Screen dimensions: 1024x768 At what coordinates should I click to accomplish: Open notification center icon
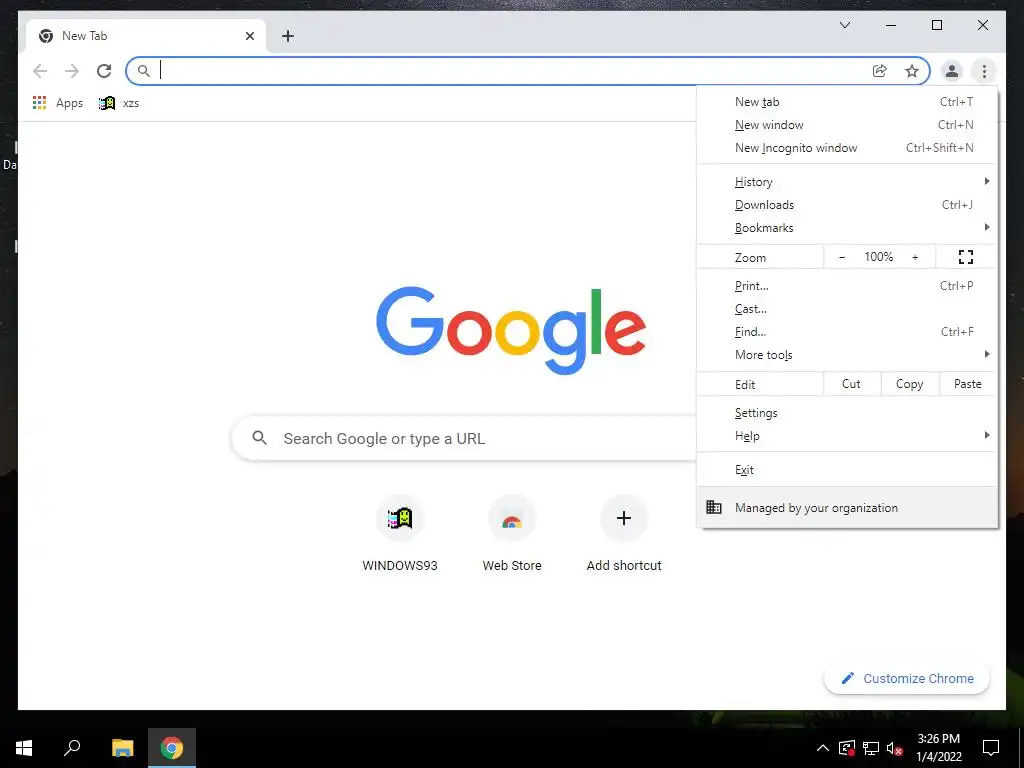pos(991,748)
